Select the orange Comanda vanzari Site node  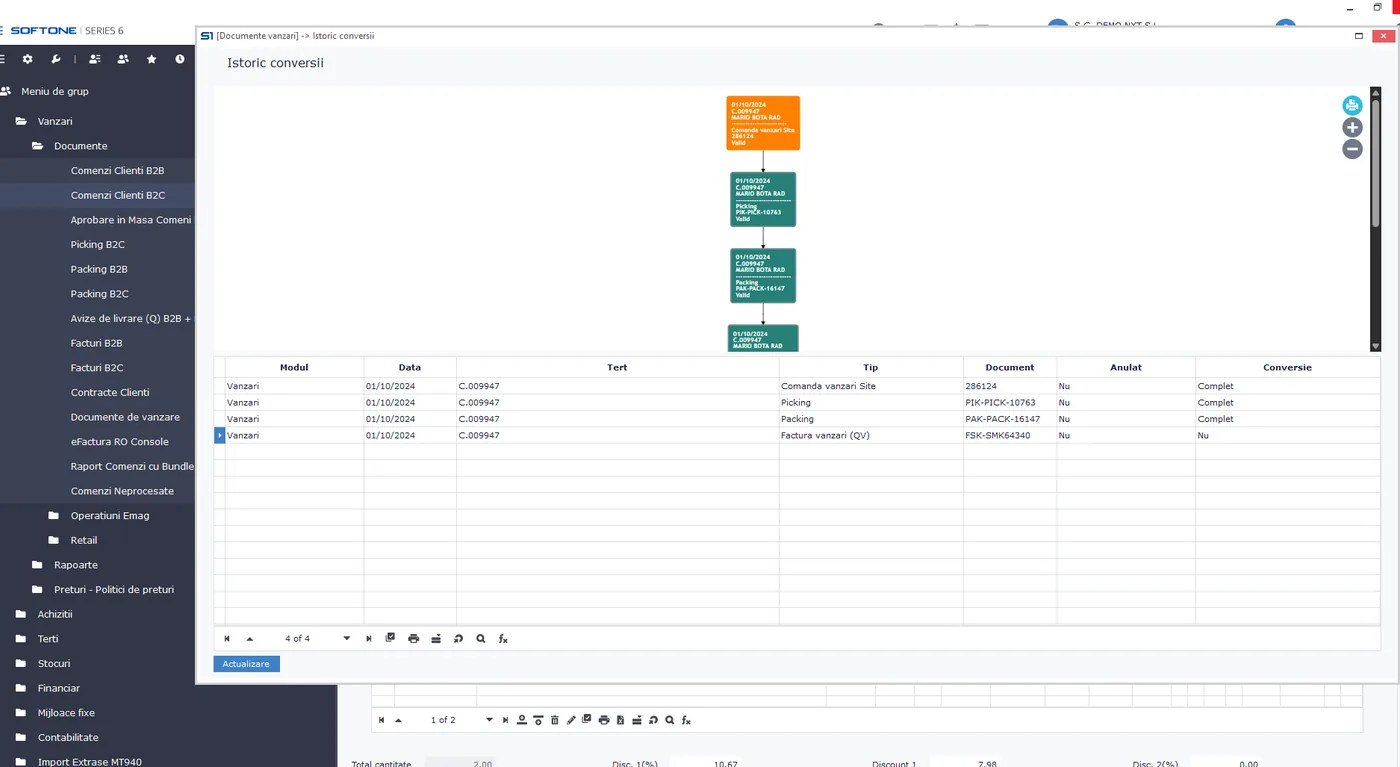click(763, 123)
